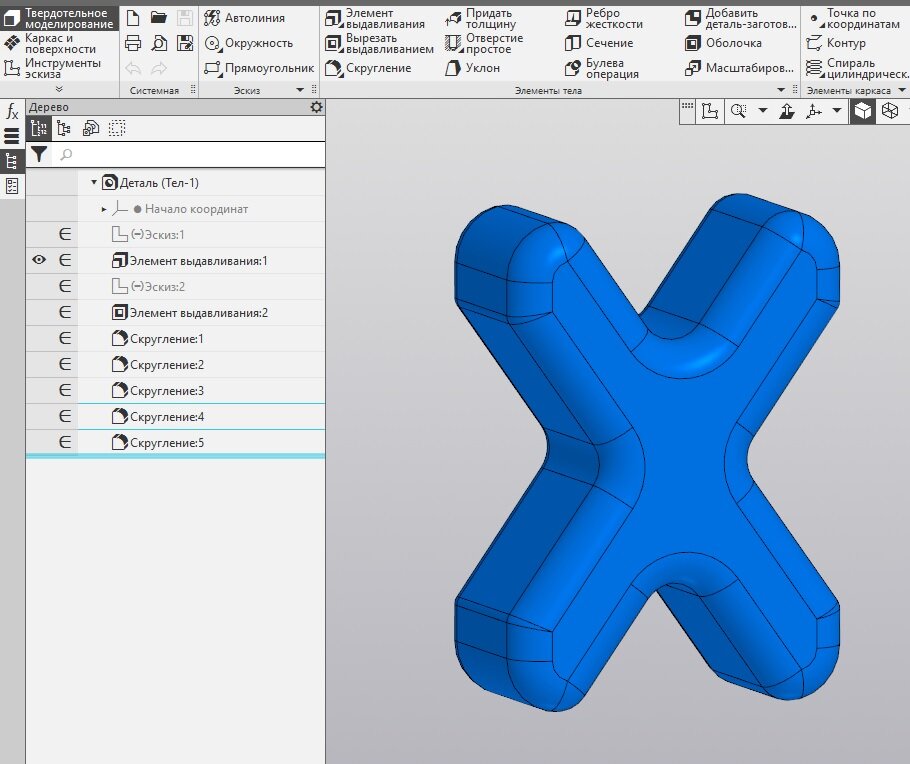The width and height of the screenshot is (910, 764).
Task: Choose Добавить деталь-заготовку command
Action: (x=741, y=19)
